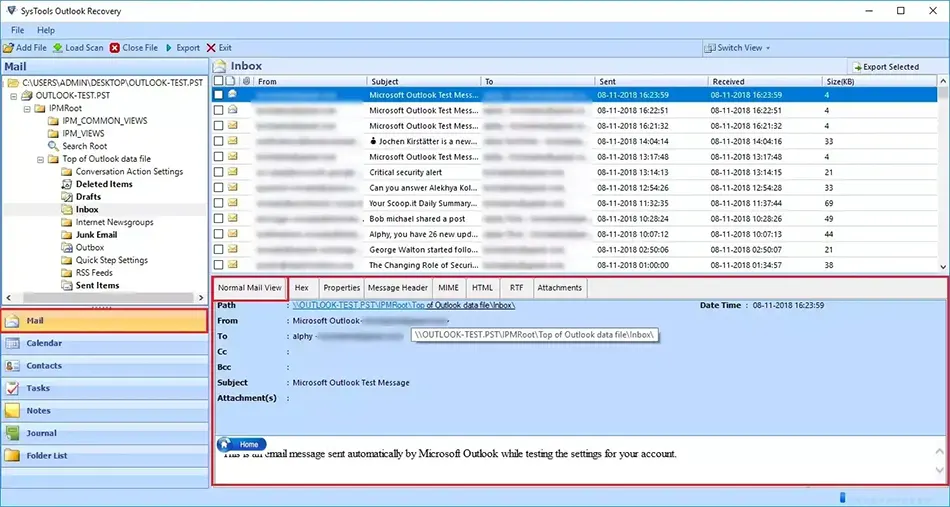Click the Add File toolbar icon
This screenshot has height=507, width=950.
8,48
